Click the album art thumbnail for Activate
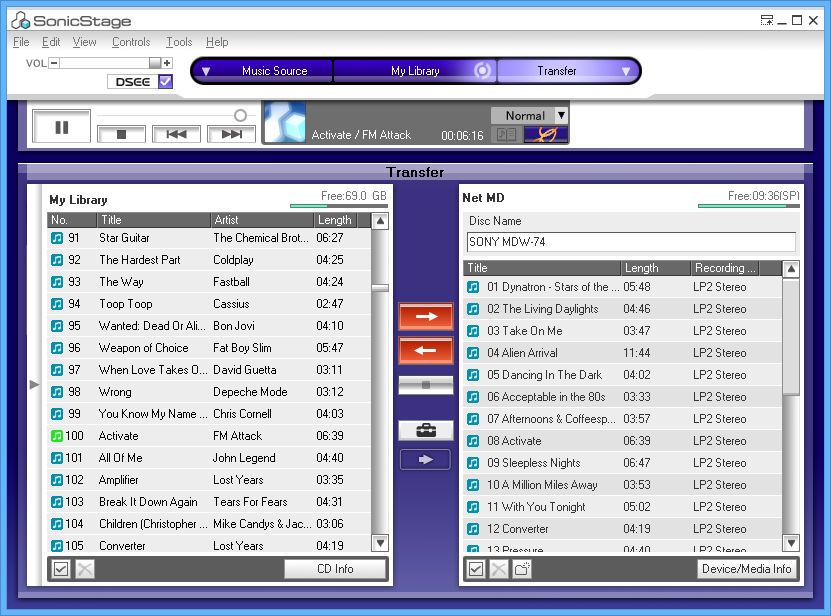Image resolution: width=831 pixels, height=616 pixels. [x=285, y=122]
